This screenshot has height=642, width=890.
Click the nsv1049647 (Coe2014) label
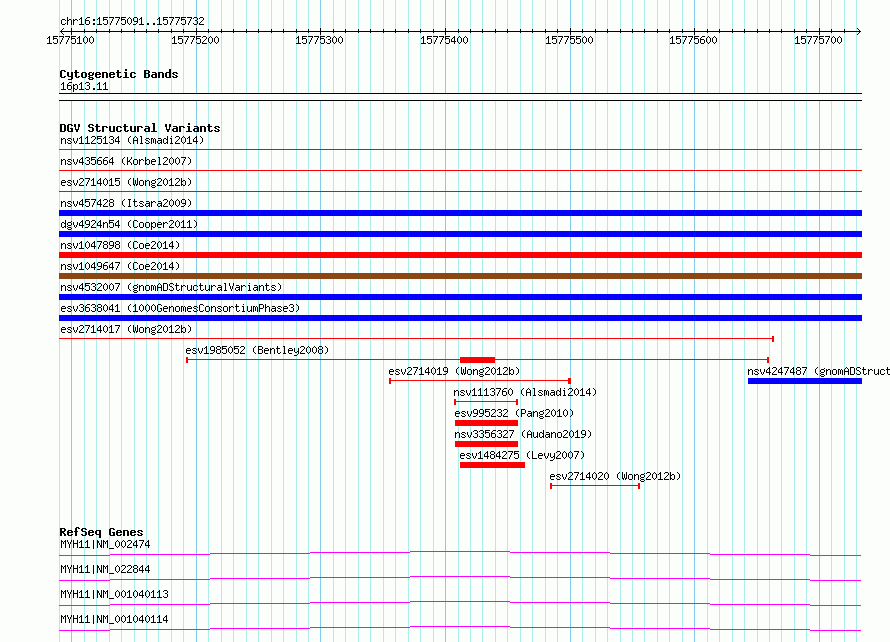point(120,266)
